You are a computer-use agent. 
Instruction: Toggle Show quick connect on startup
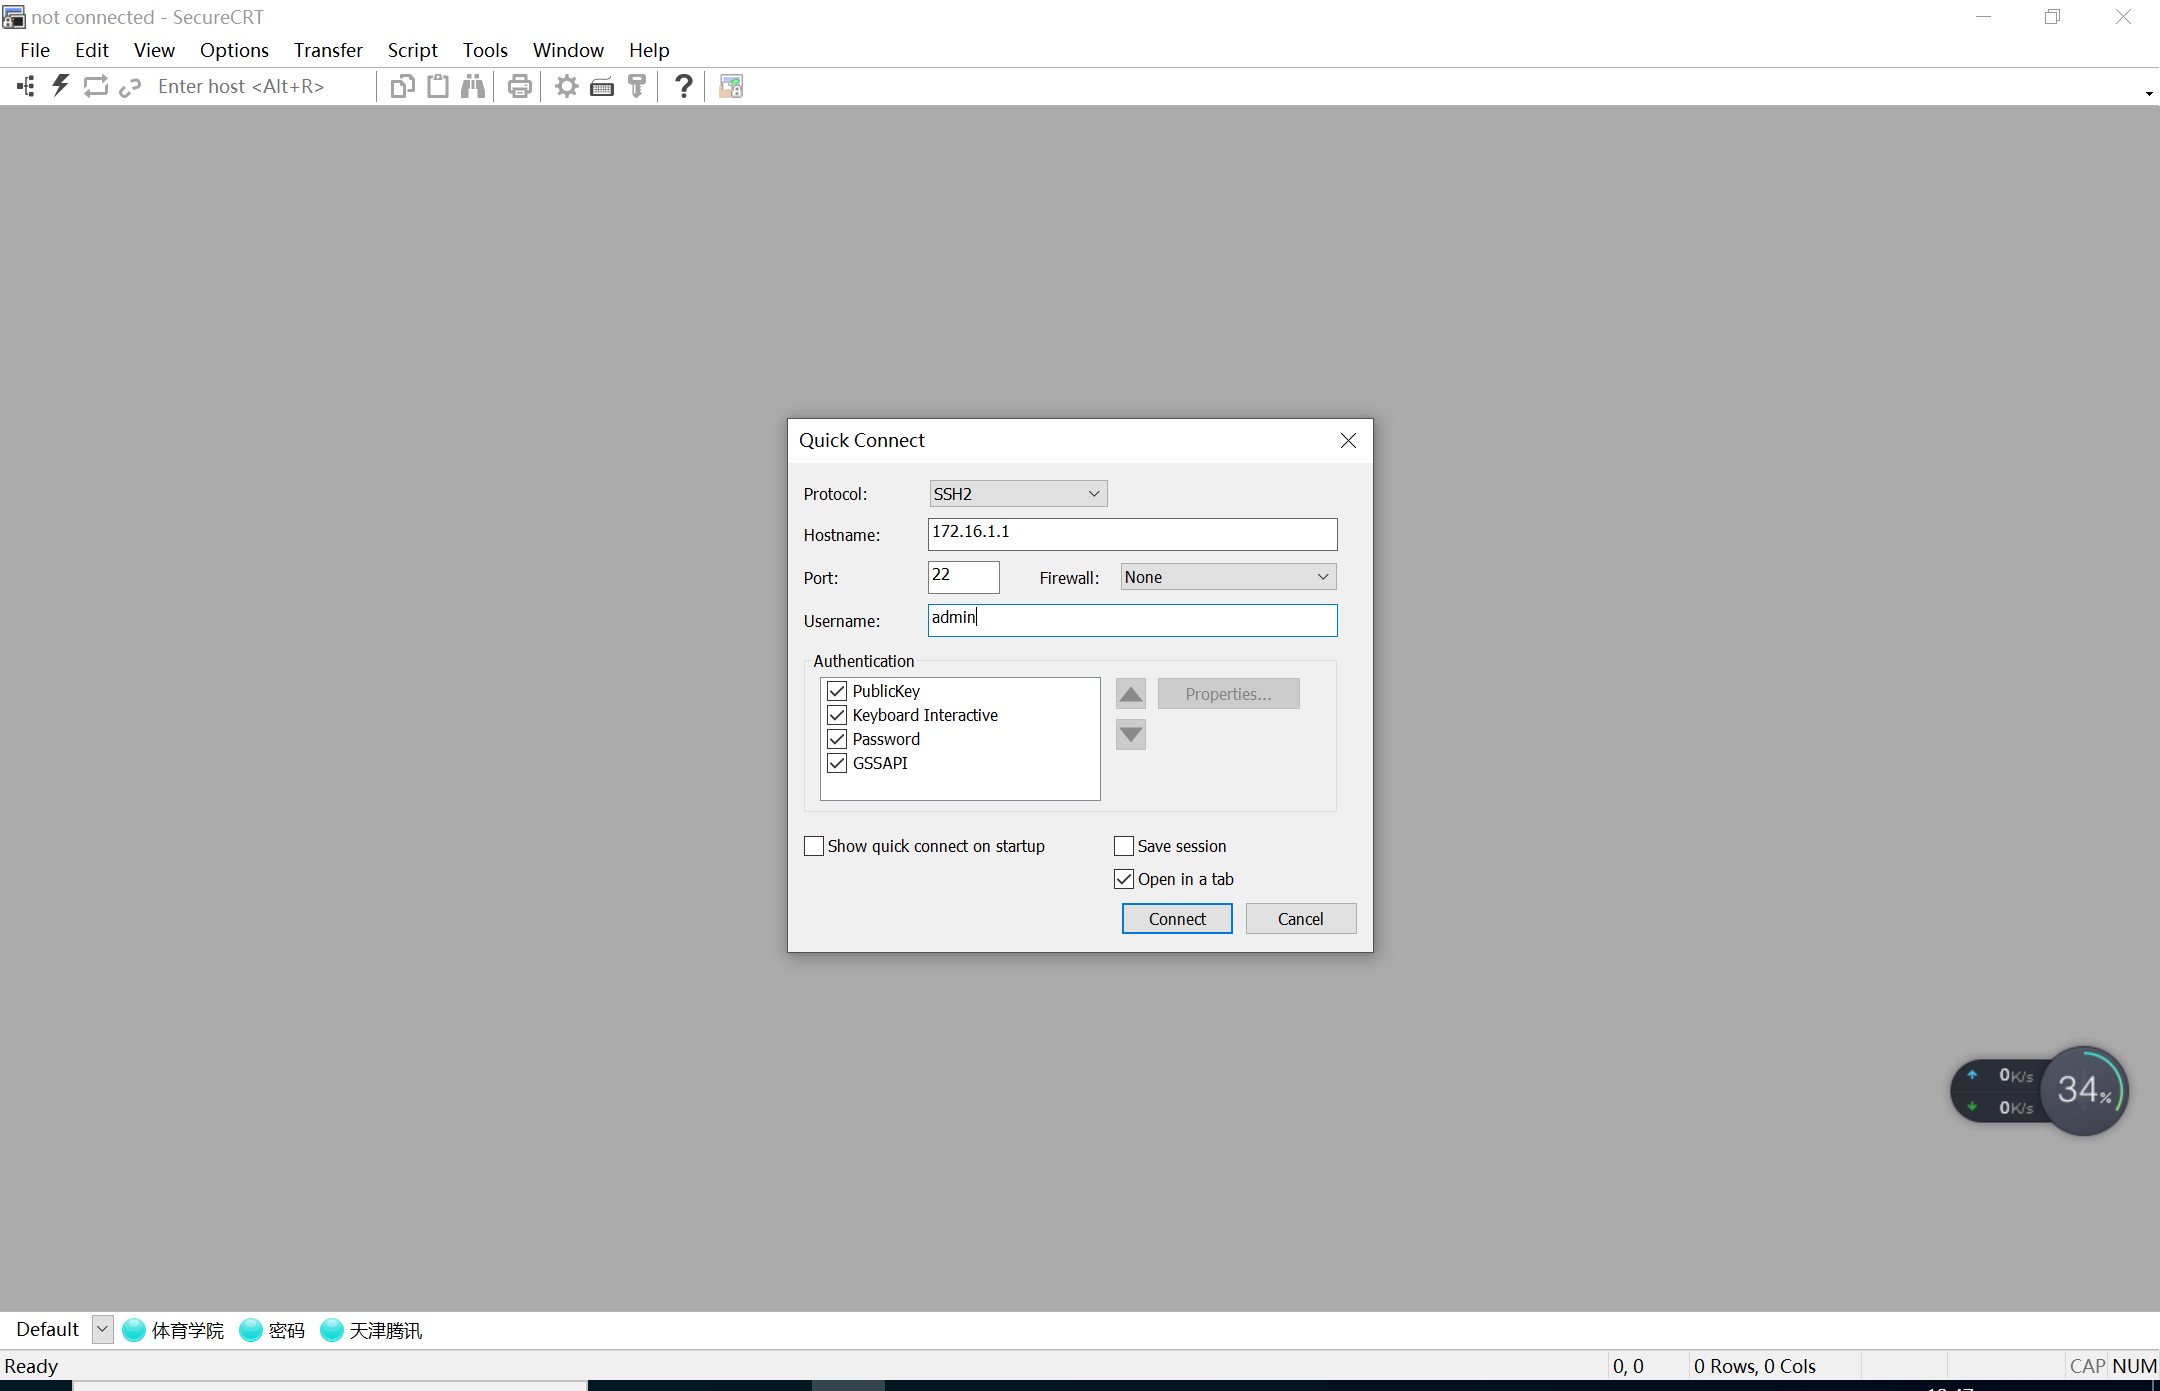click(x=814, y=846)
